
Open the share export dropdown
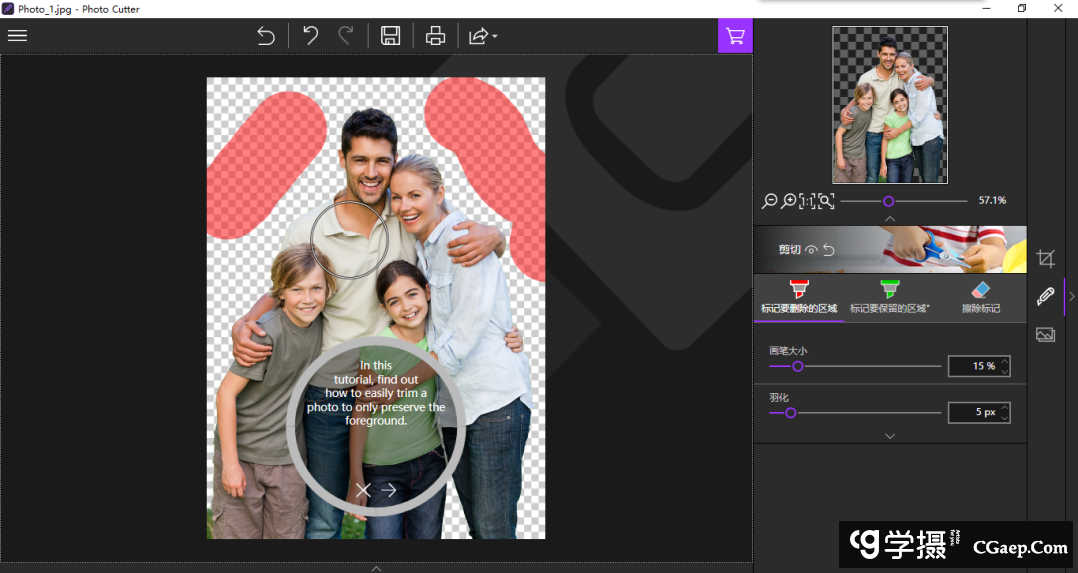(482, 36)
